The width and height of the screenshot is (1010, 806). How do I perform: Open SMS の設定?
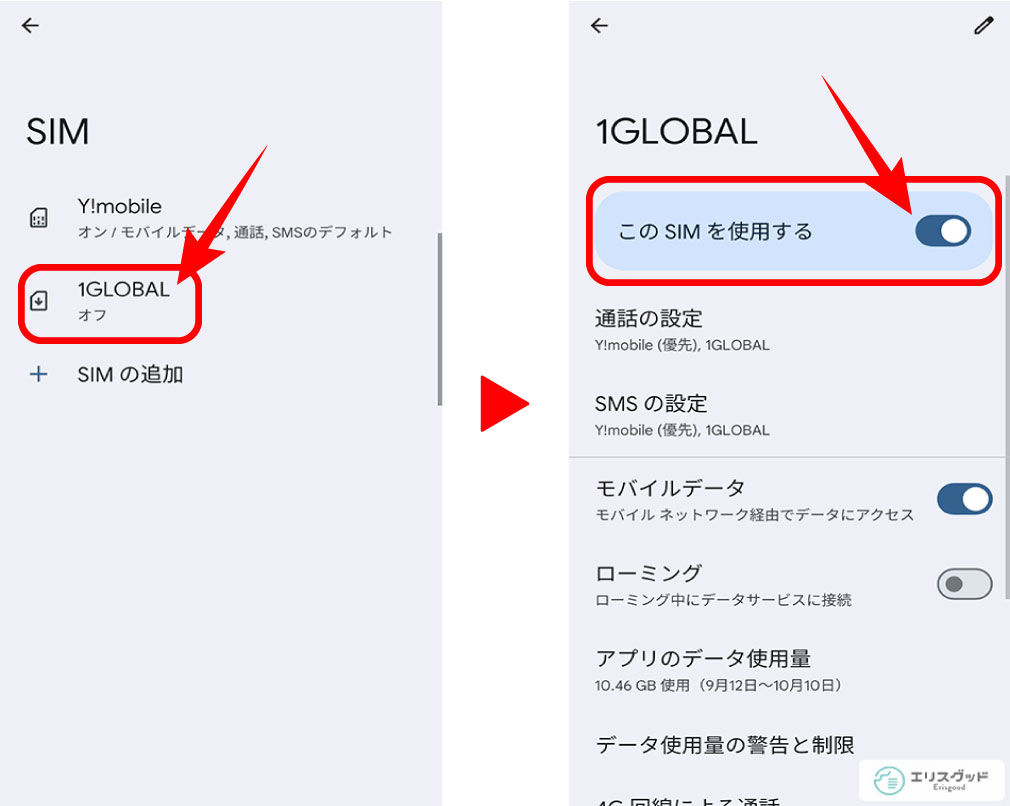pyautogui.click(x=786, y=415)
